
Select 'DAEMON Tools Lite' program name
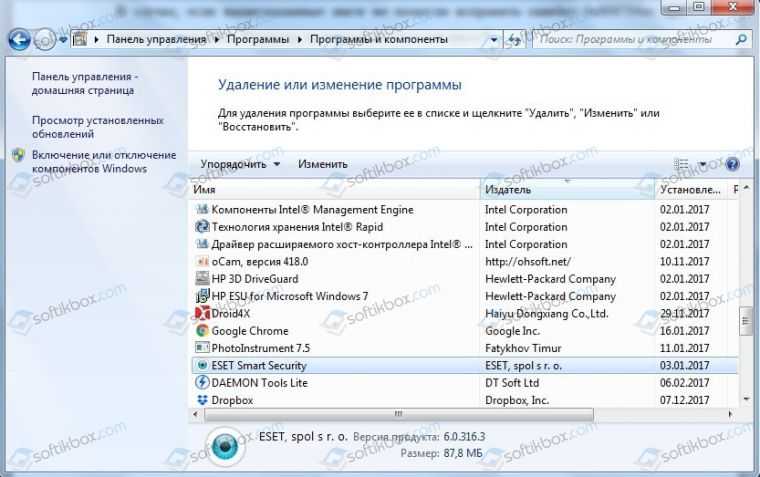(260, 383)
